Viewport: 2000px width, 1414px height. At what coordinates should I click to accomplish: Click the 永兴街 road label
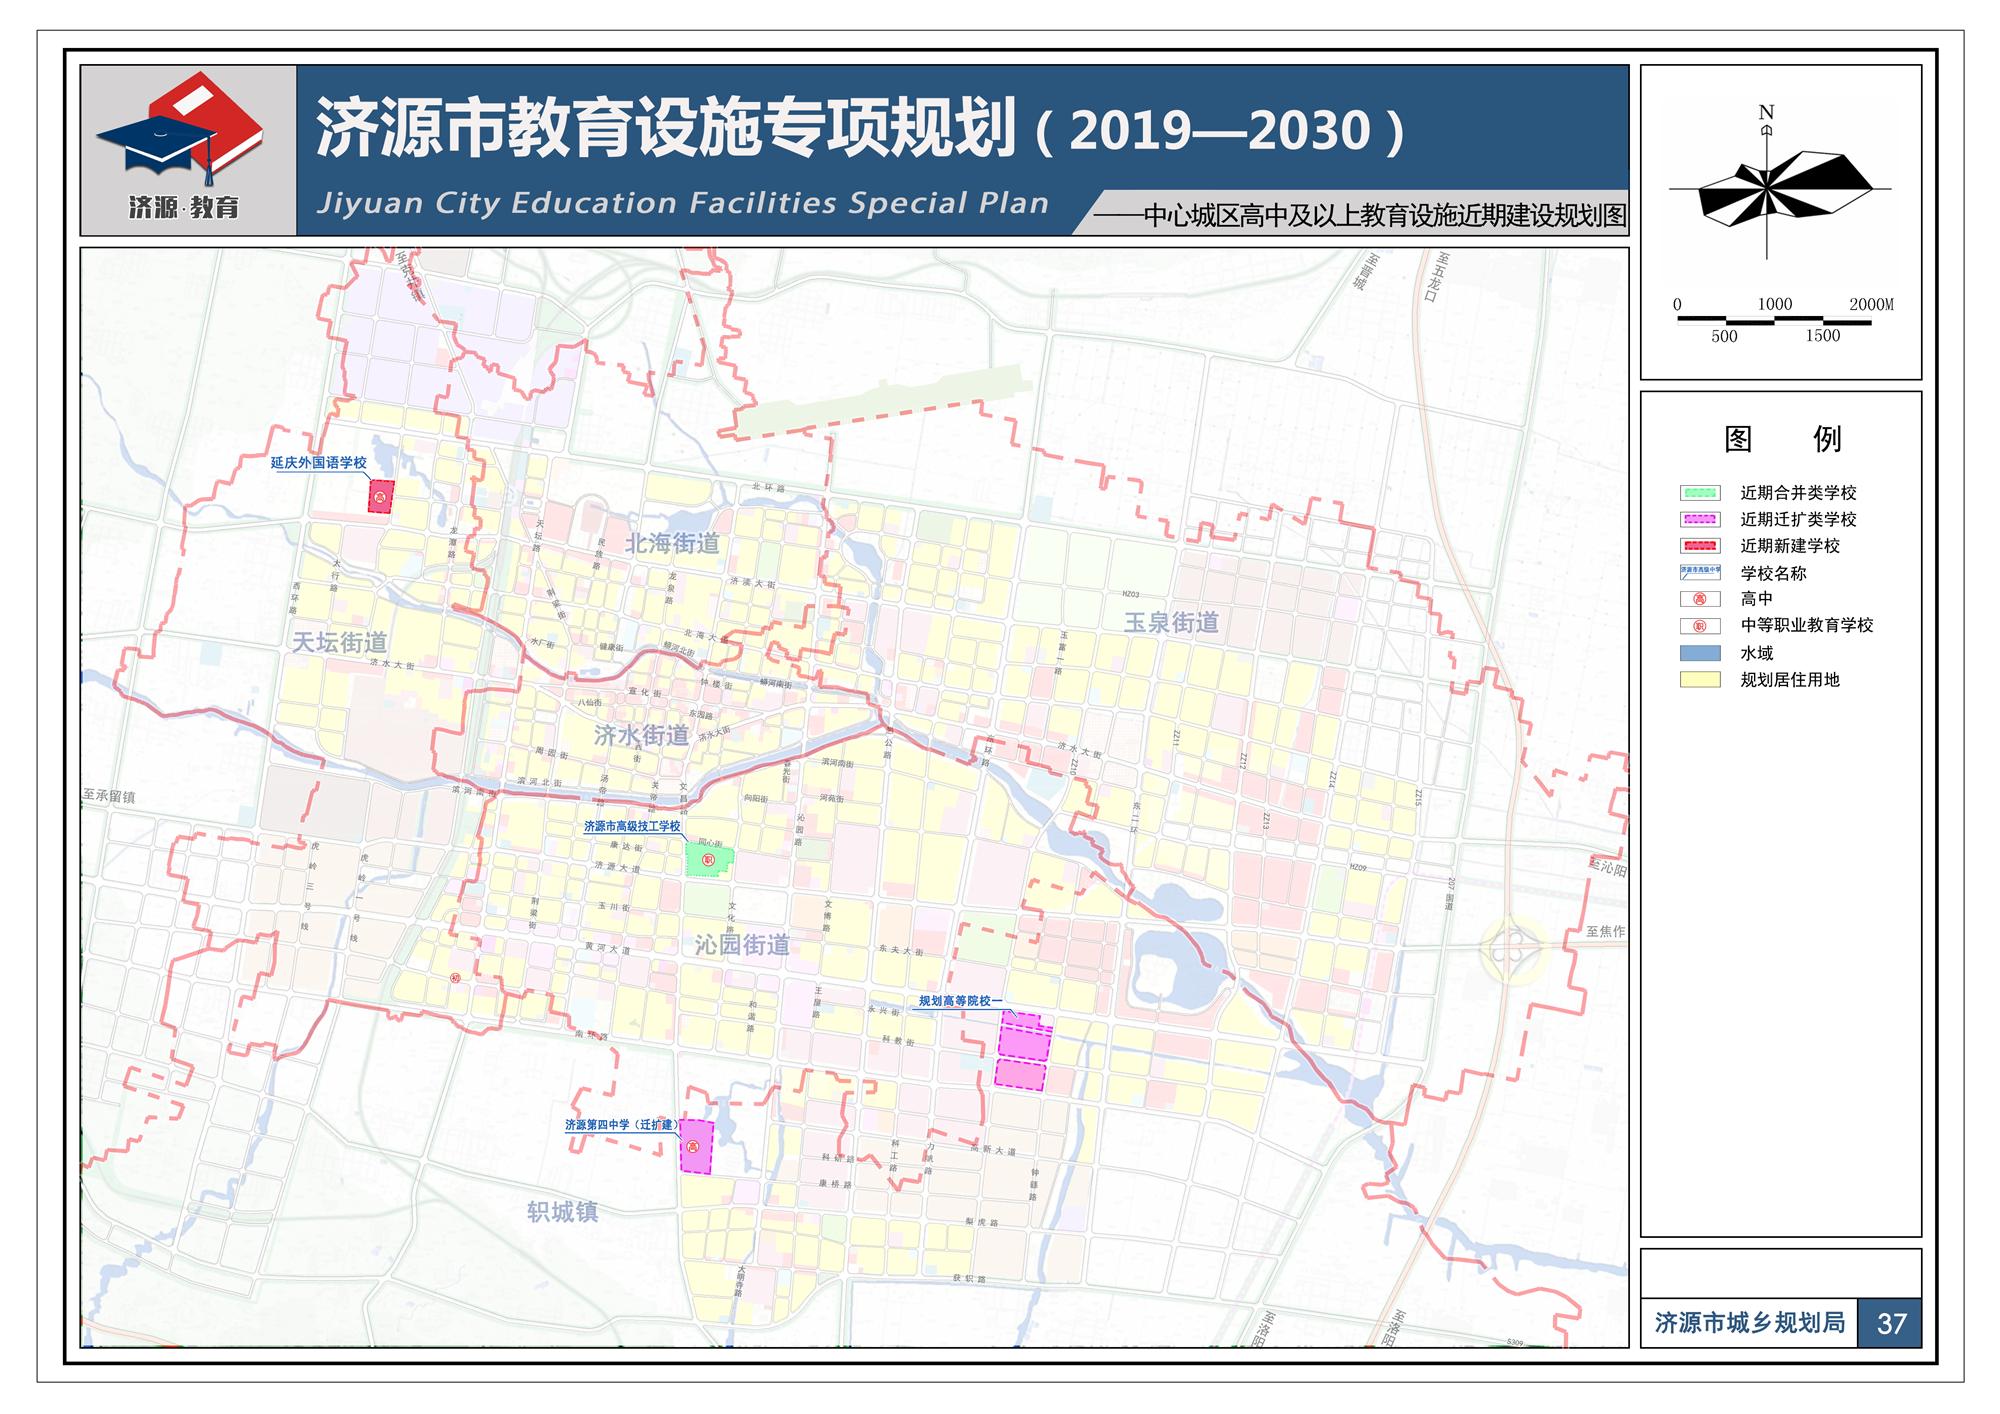(x=884, y=1011)
